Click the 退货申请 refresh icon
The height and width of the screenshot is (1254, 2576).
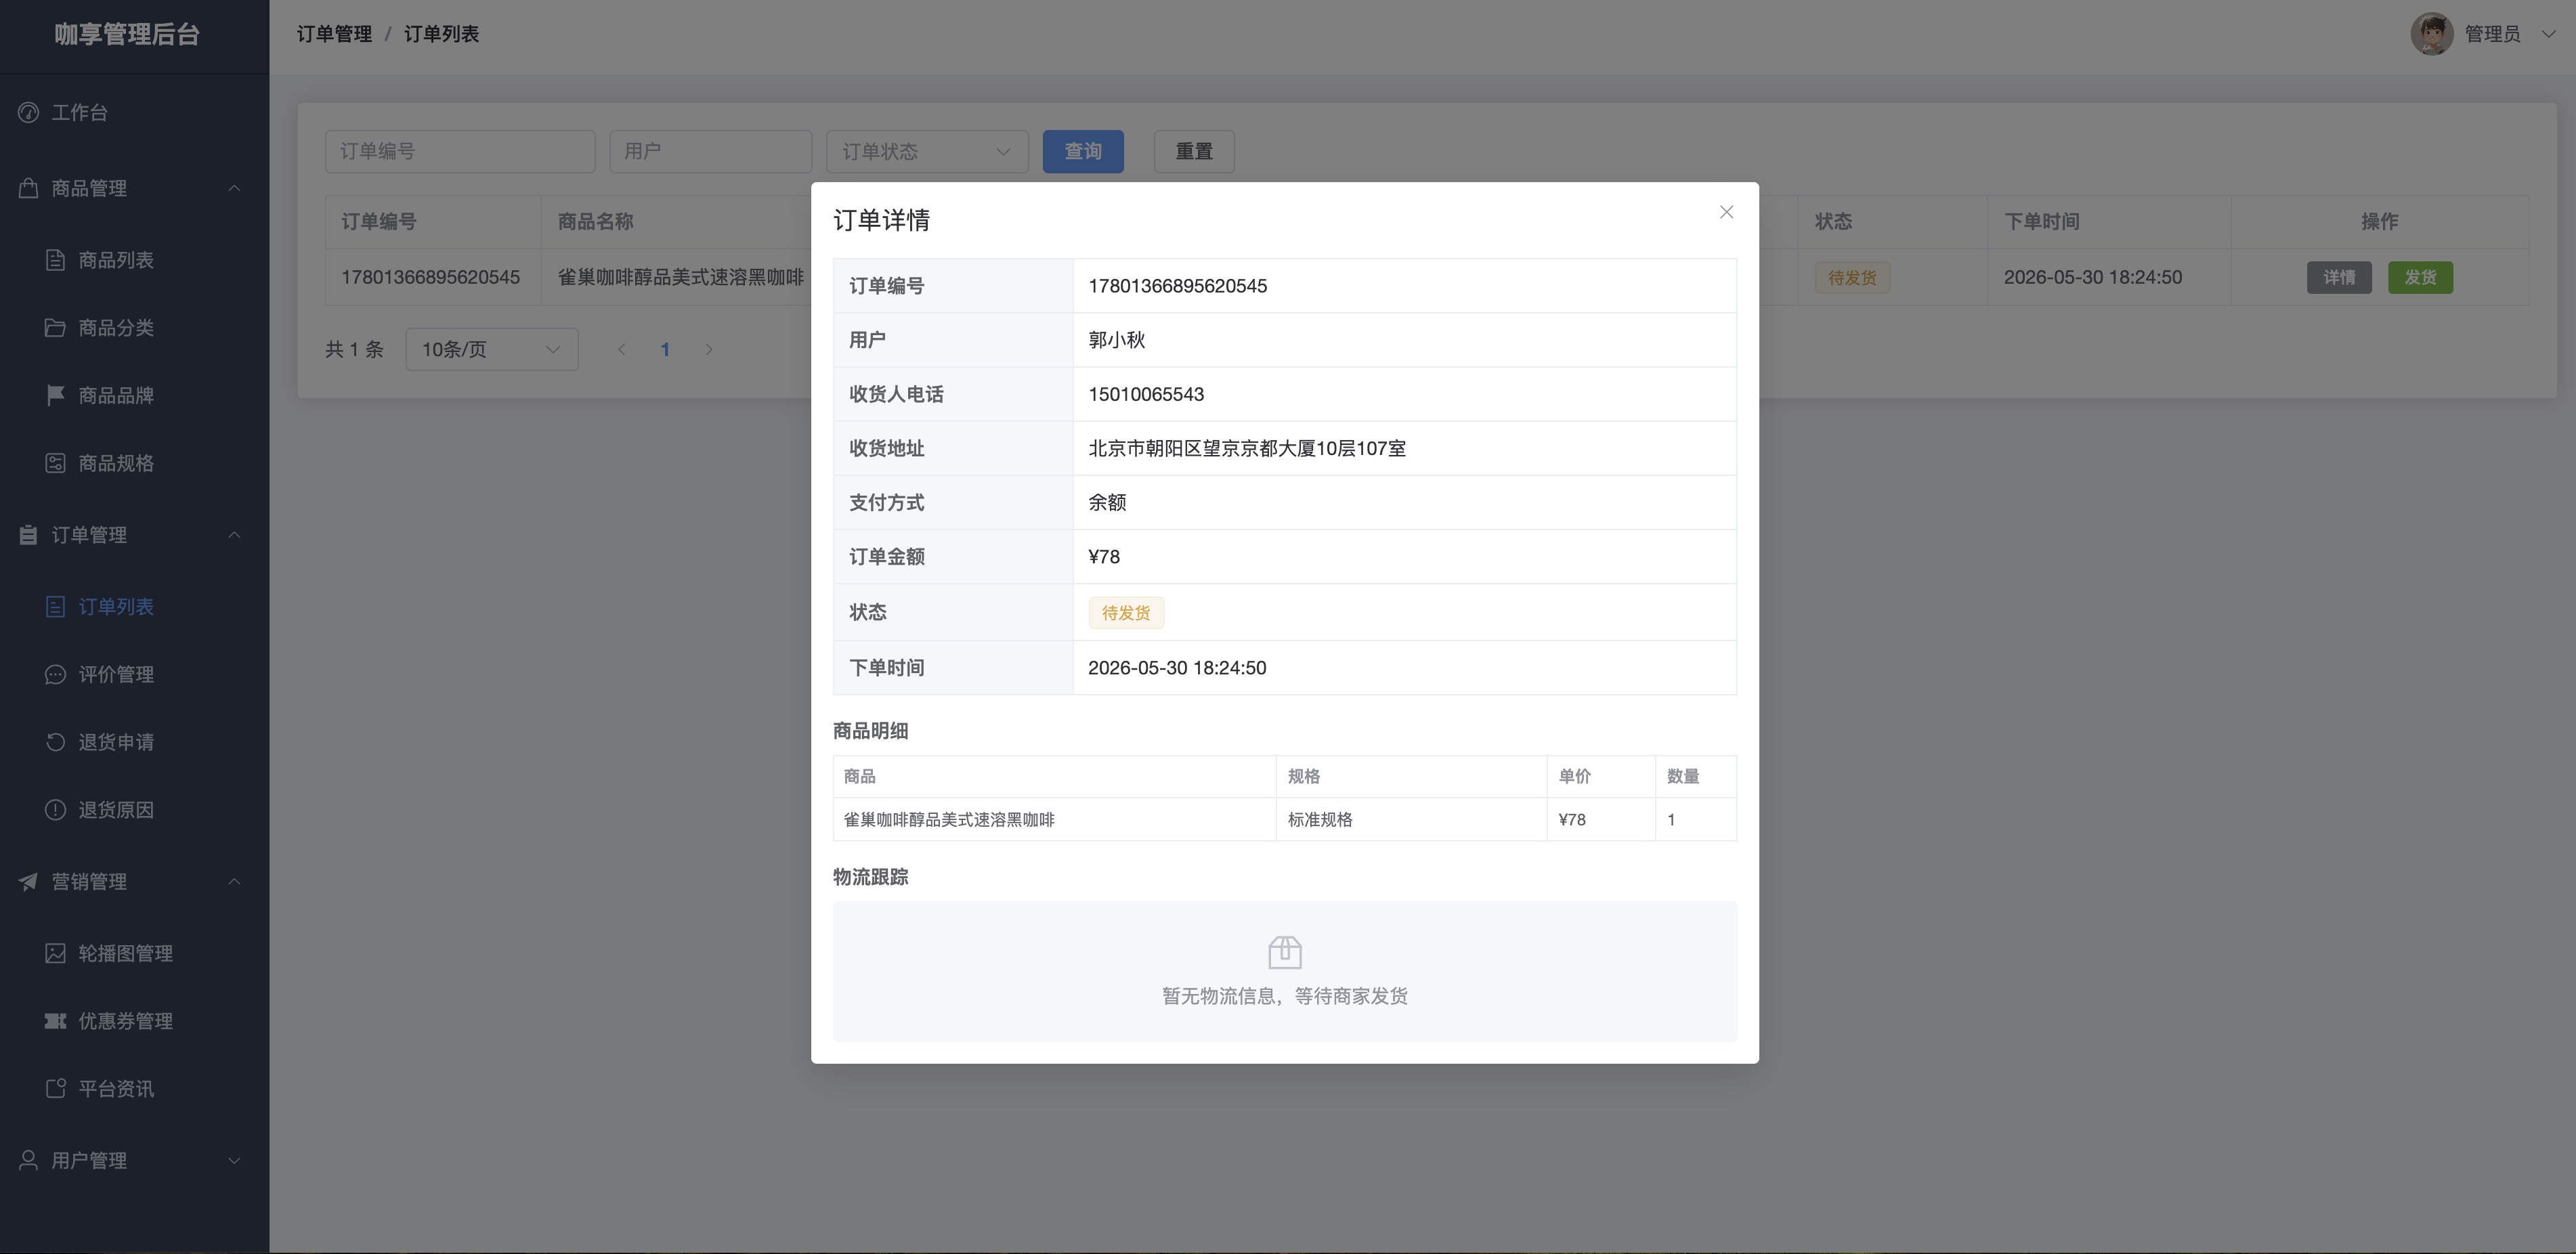click(x=56, y=742)
